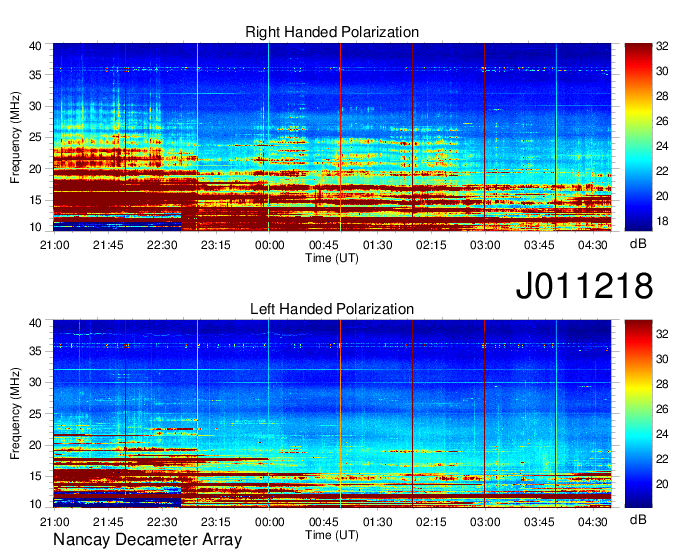The width and height of the screenshot is (680, 552).
Task: Click the "dB" label under the top color bar
Action: 638,244
